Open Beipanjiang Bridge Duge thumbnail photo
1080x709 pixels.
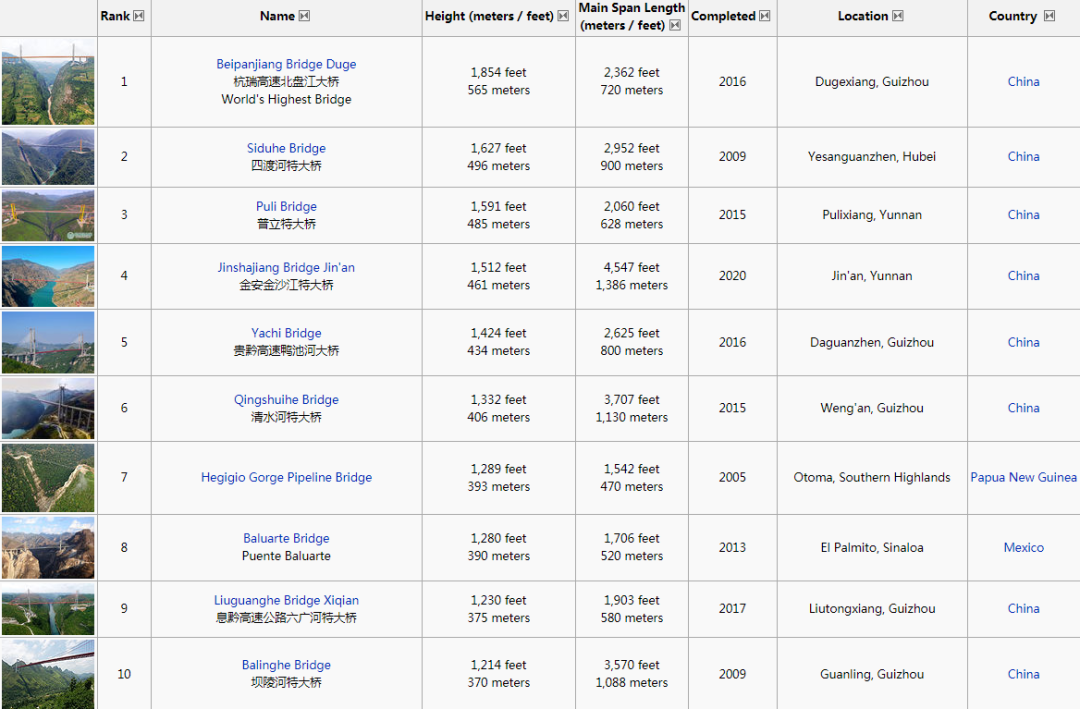tap(48, 82)
